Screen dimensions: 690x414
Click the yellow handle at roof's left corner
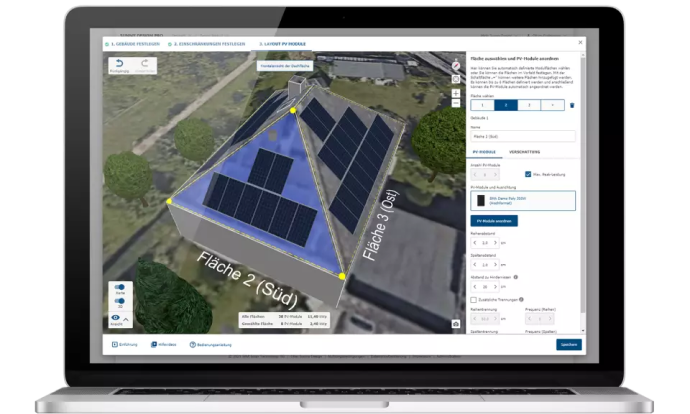169,201
